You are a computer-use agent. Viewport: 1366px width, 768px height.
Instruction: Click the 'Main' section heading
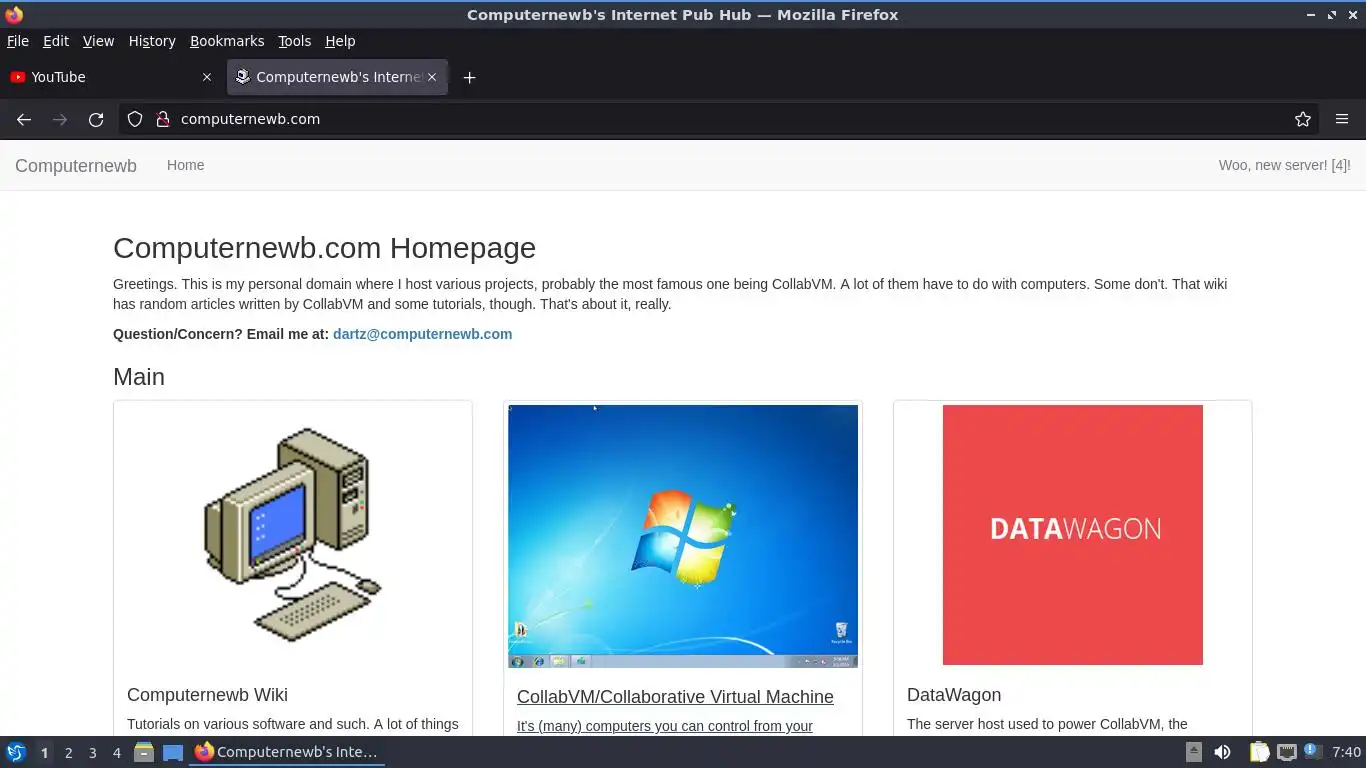[x=139, y=377]
